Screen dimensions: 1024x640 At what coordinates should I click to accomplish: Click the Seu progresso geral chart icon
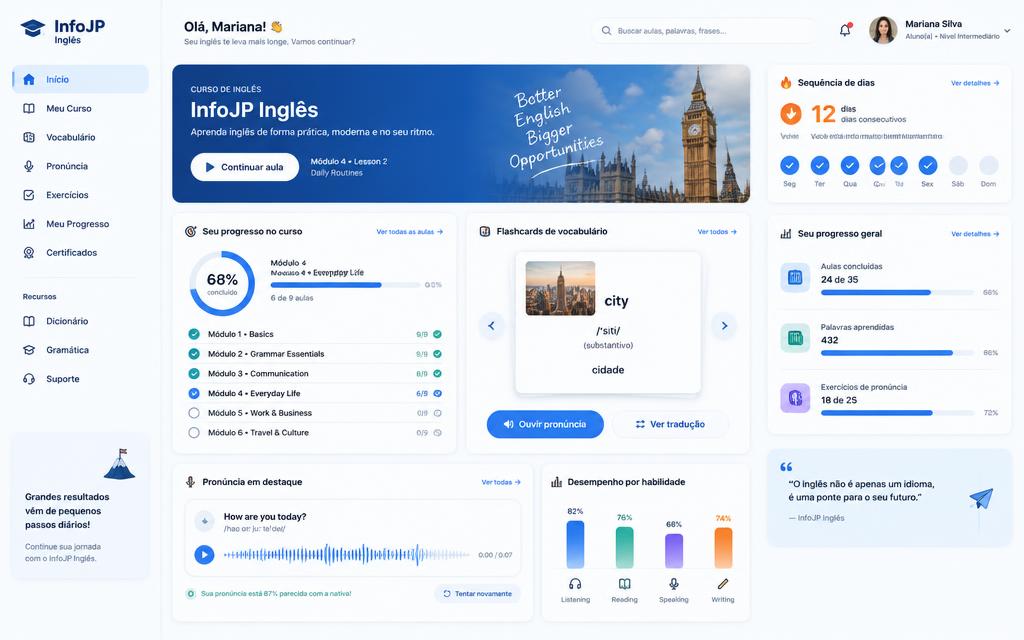[x=786, y=234]
